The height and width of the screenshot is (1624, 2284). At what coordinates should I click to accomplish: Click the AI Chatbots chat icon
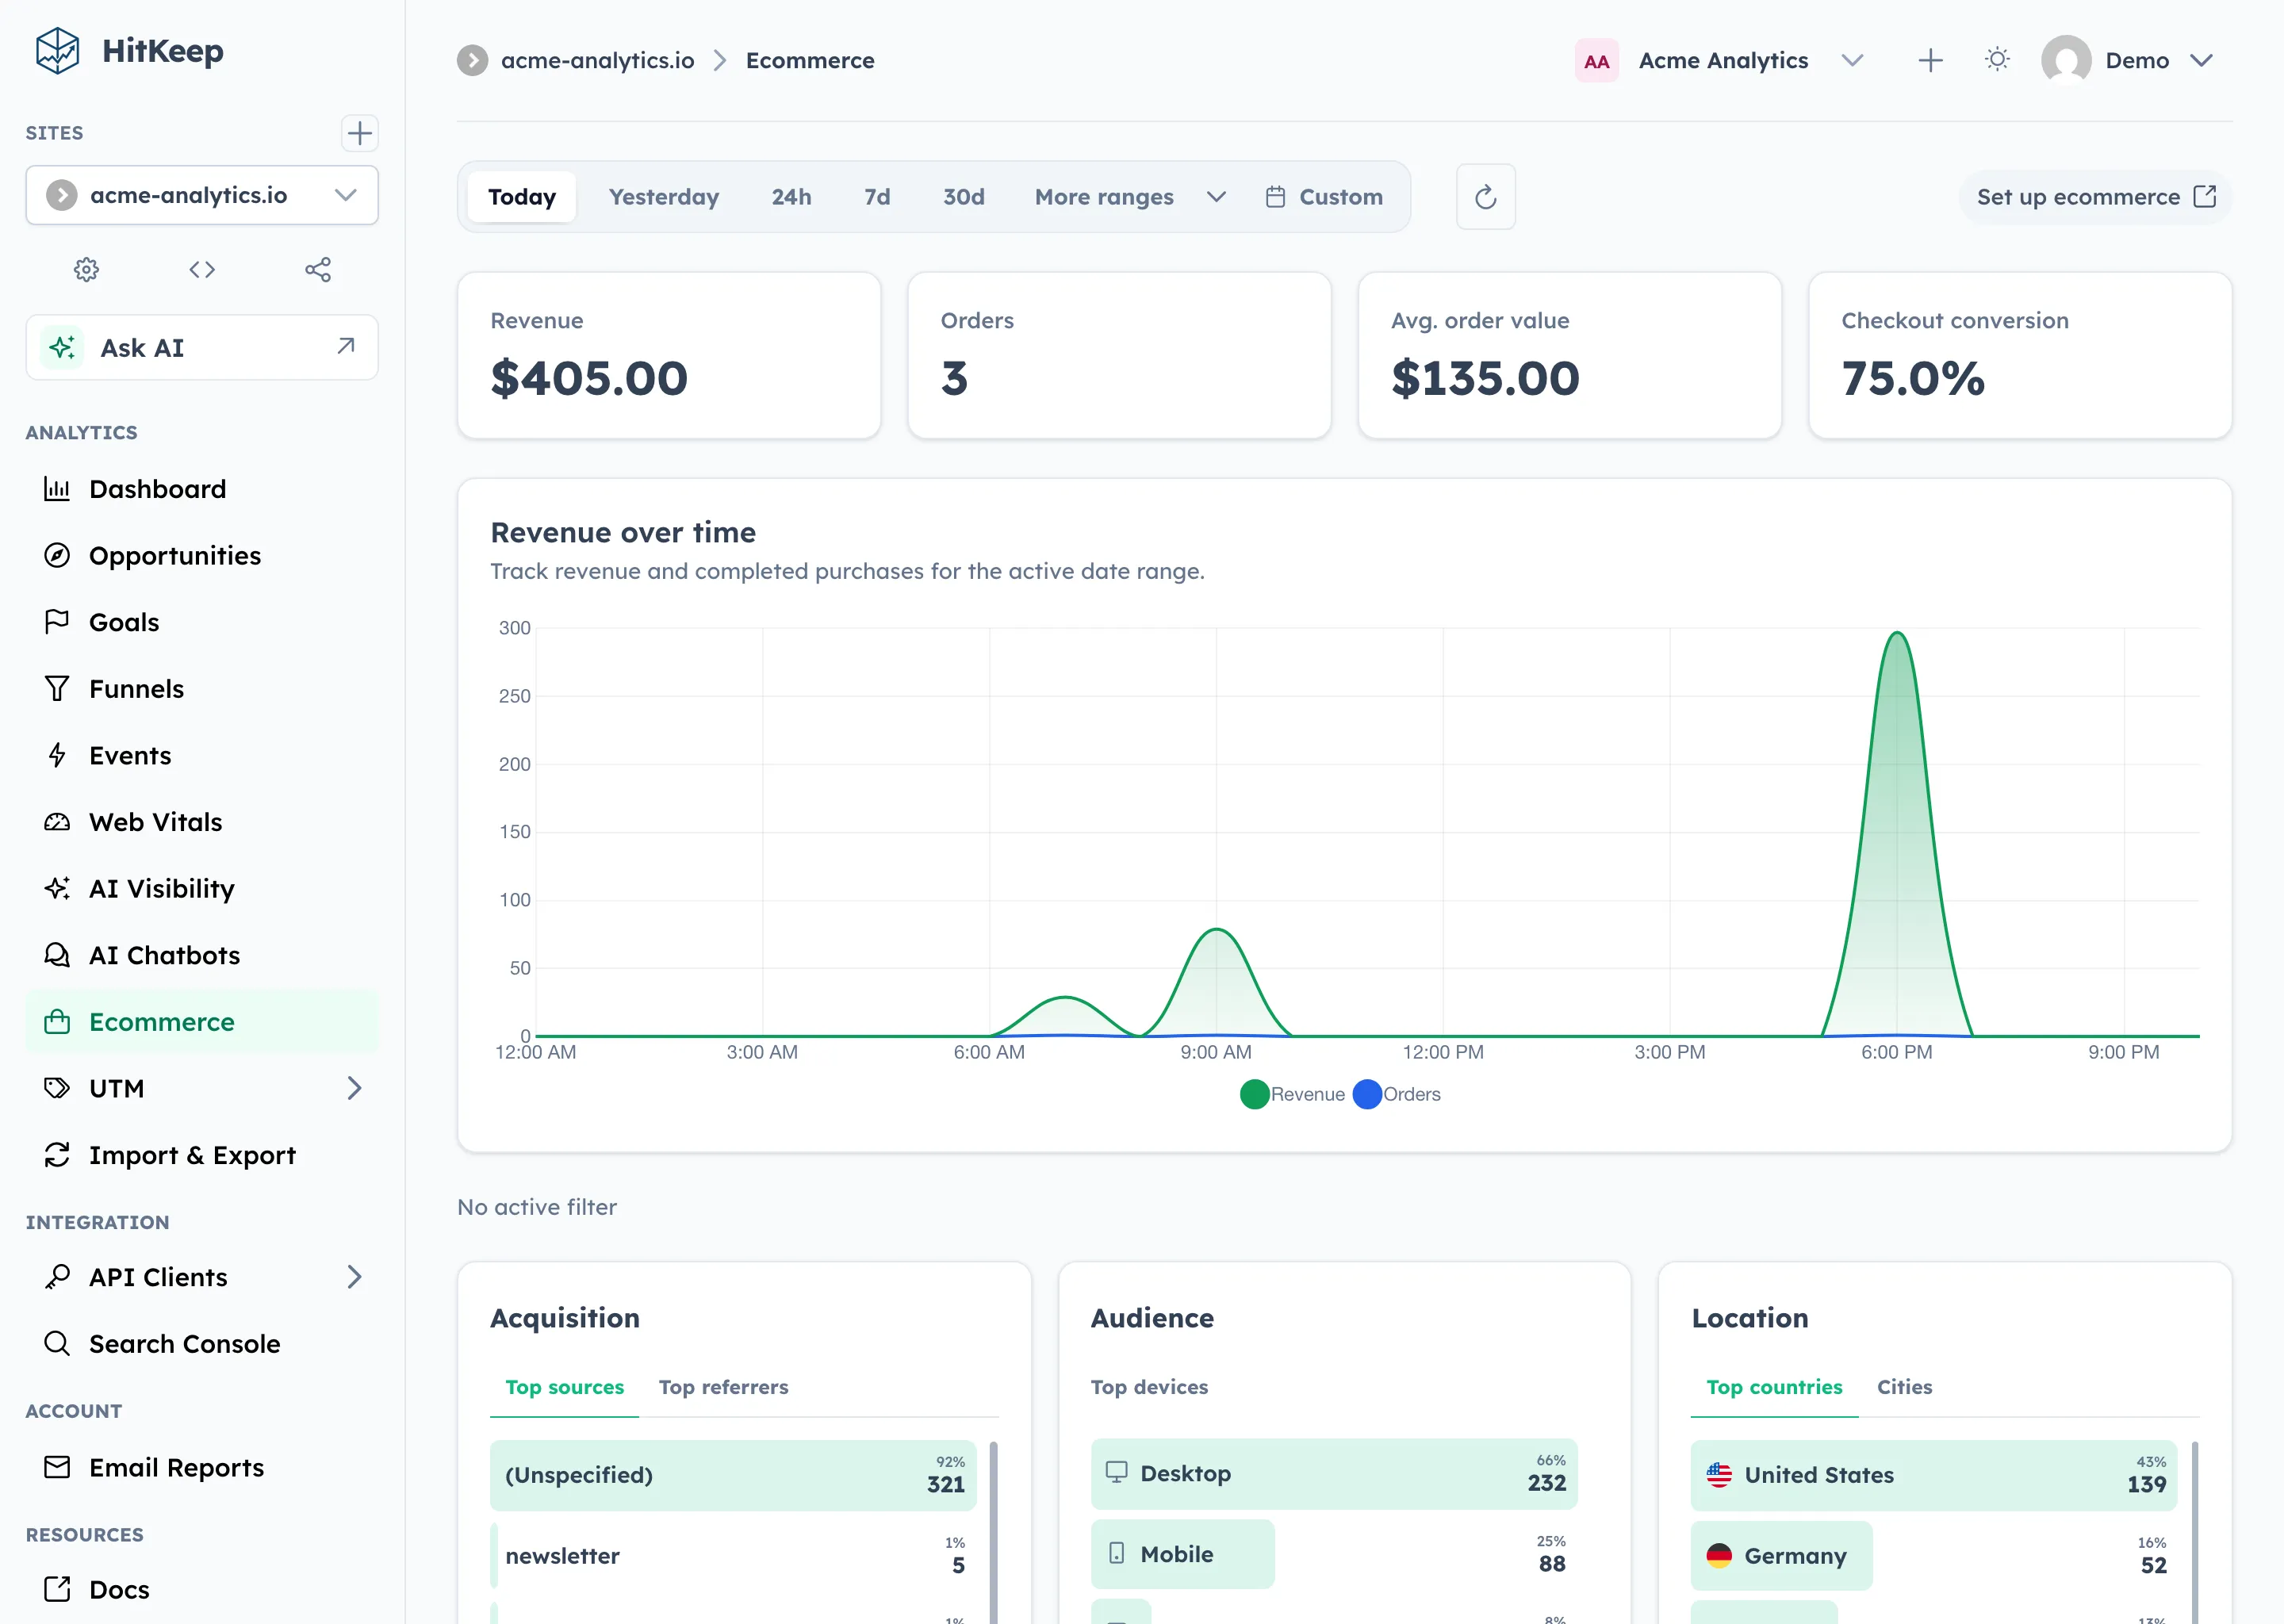pos(57,955)
